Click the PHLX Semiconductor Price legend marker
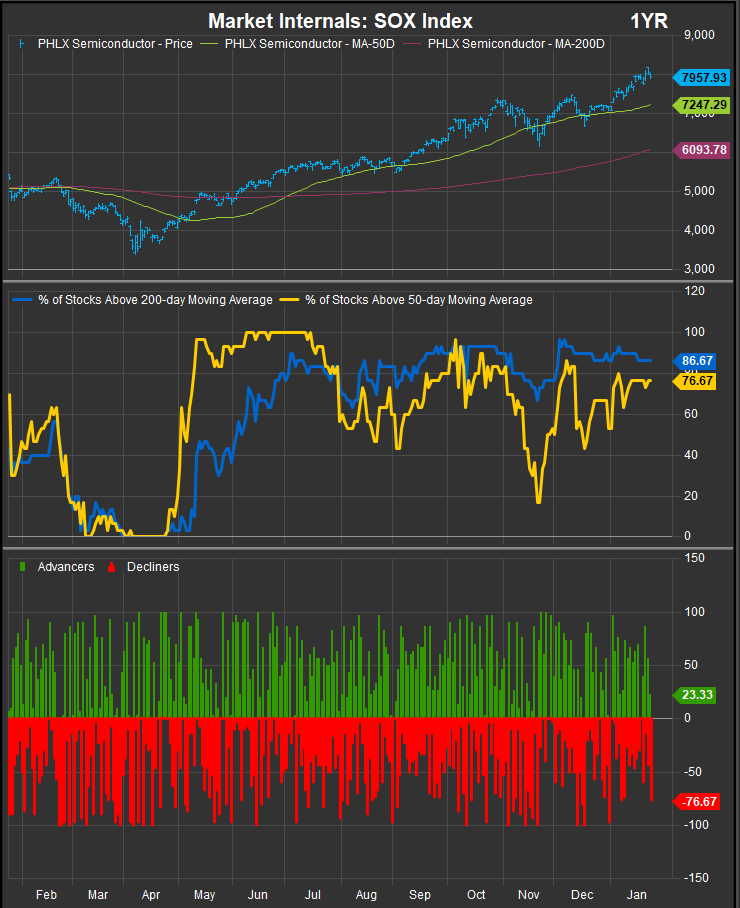The height and width of the screenshot is (908, 740). coord(23,43)
